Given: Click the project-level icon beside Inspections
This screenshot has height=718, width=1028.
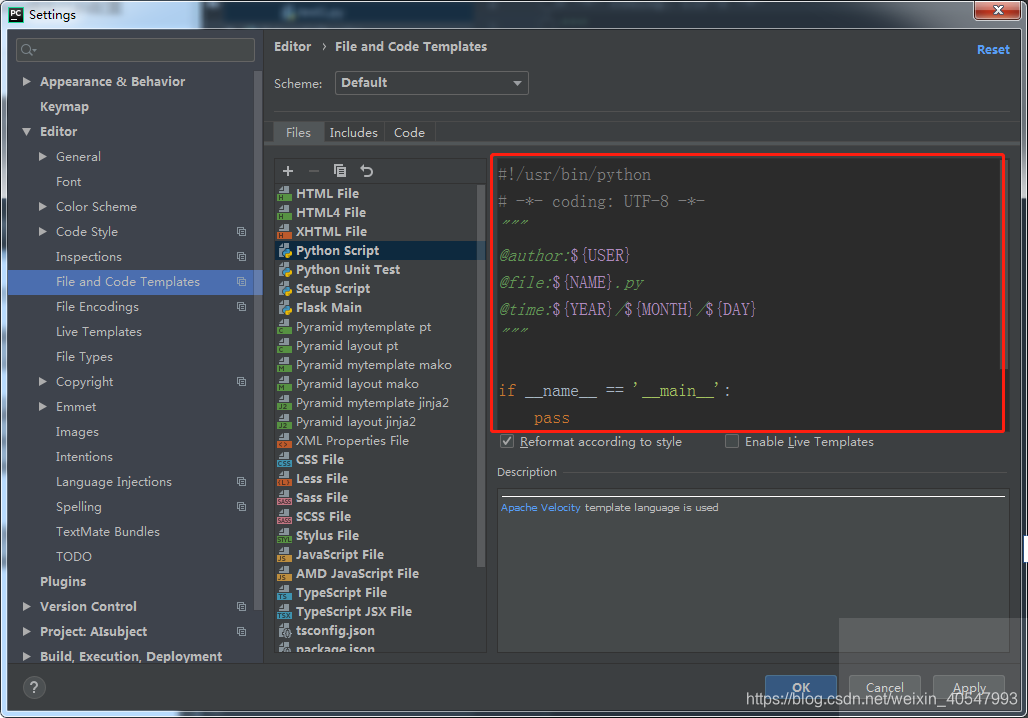Looking at the screenshot, I should coord(241,256).
